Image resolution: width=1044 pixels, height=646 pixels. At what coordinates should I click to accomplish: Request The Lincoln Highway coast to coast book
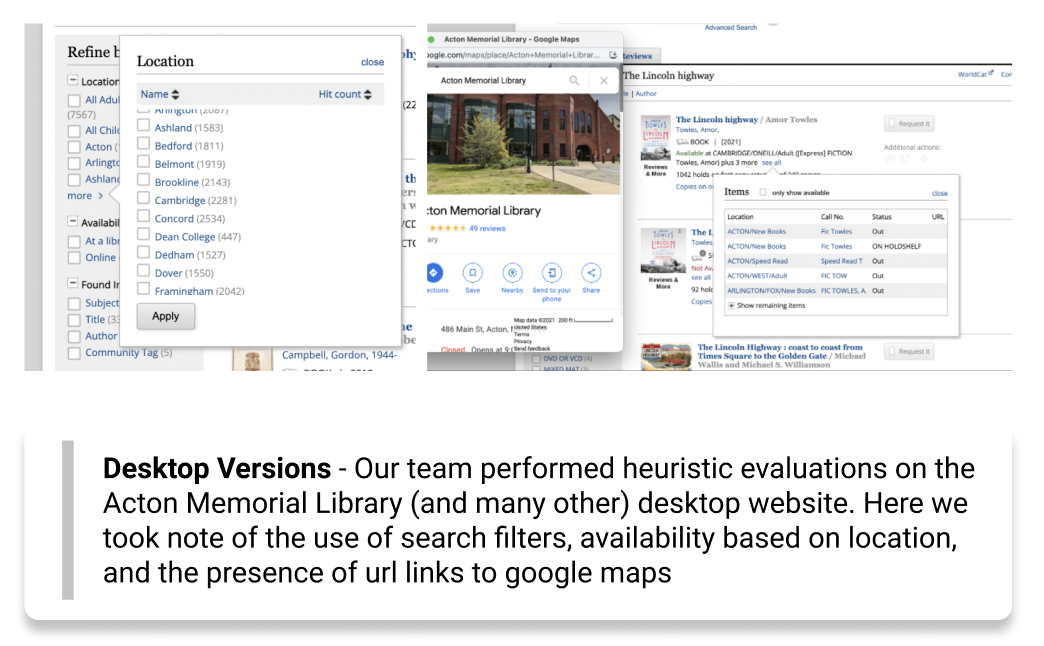coord(910,351)
